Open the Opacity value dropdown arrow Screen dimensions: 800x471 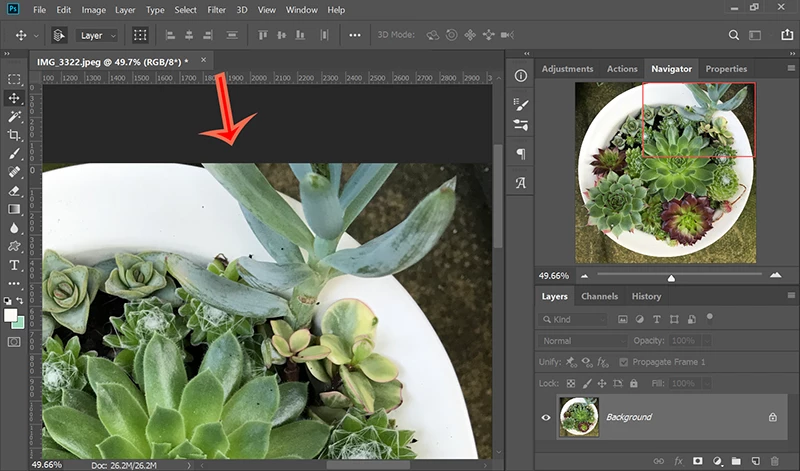(x=707, y=340)
